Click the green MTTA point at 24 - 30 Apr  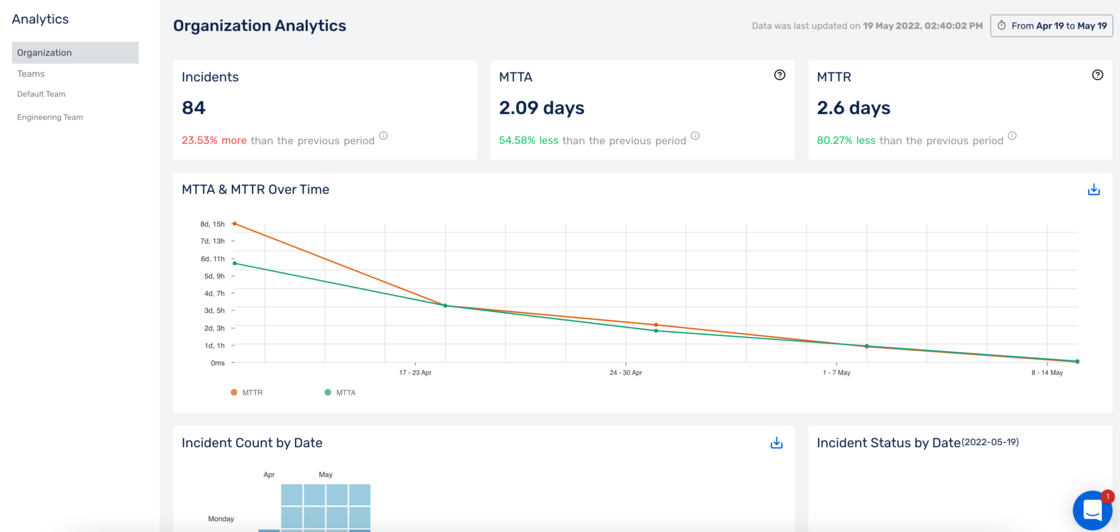tap(656, 331)
